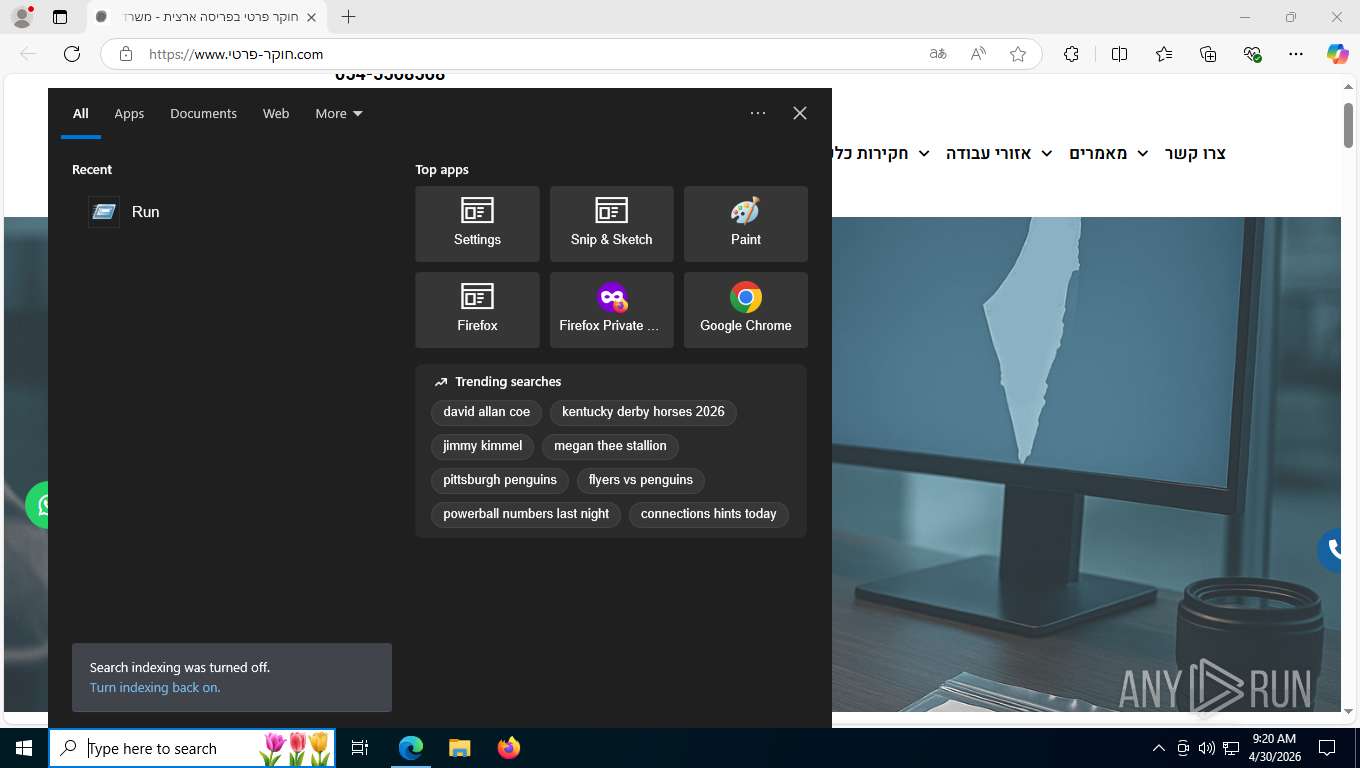1360x768 pixels.
Task: Toggle Edge split screen icon
Action: tap(1119, 54)
